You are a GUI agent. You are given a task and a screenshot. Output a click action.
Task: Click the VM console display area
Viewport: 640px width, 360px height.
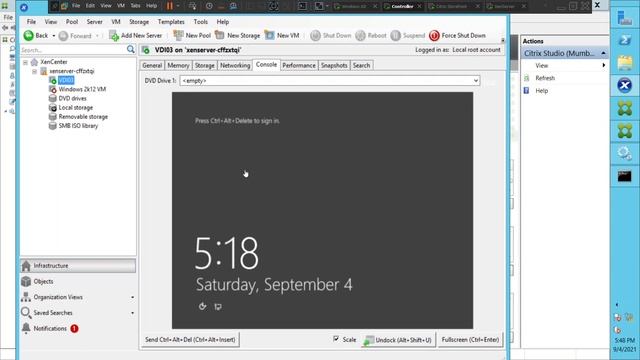point(322,210)
